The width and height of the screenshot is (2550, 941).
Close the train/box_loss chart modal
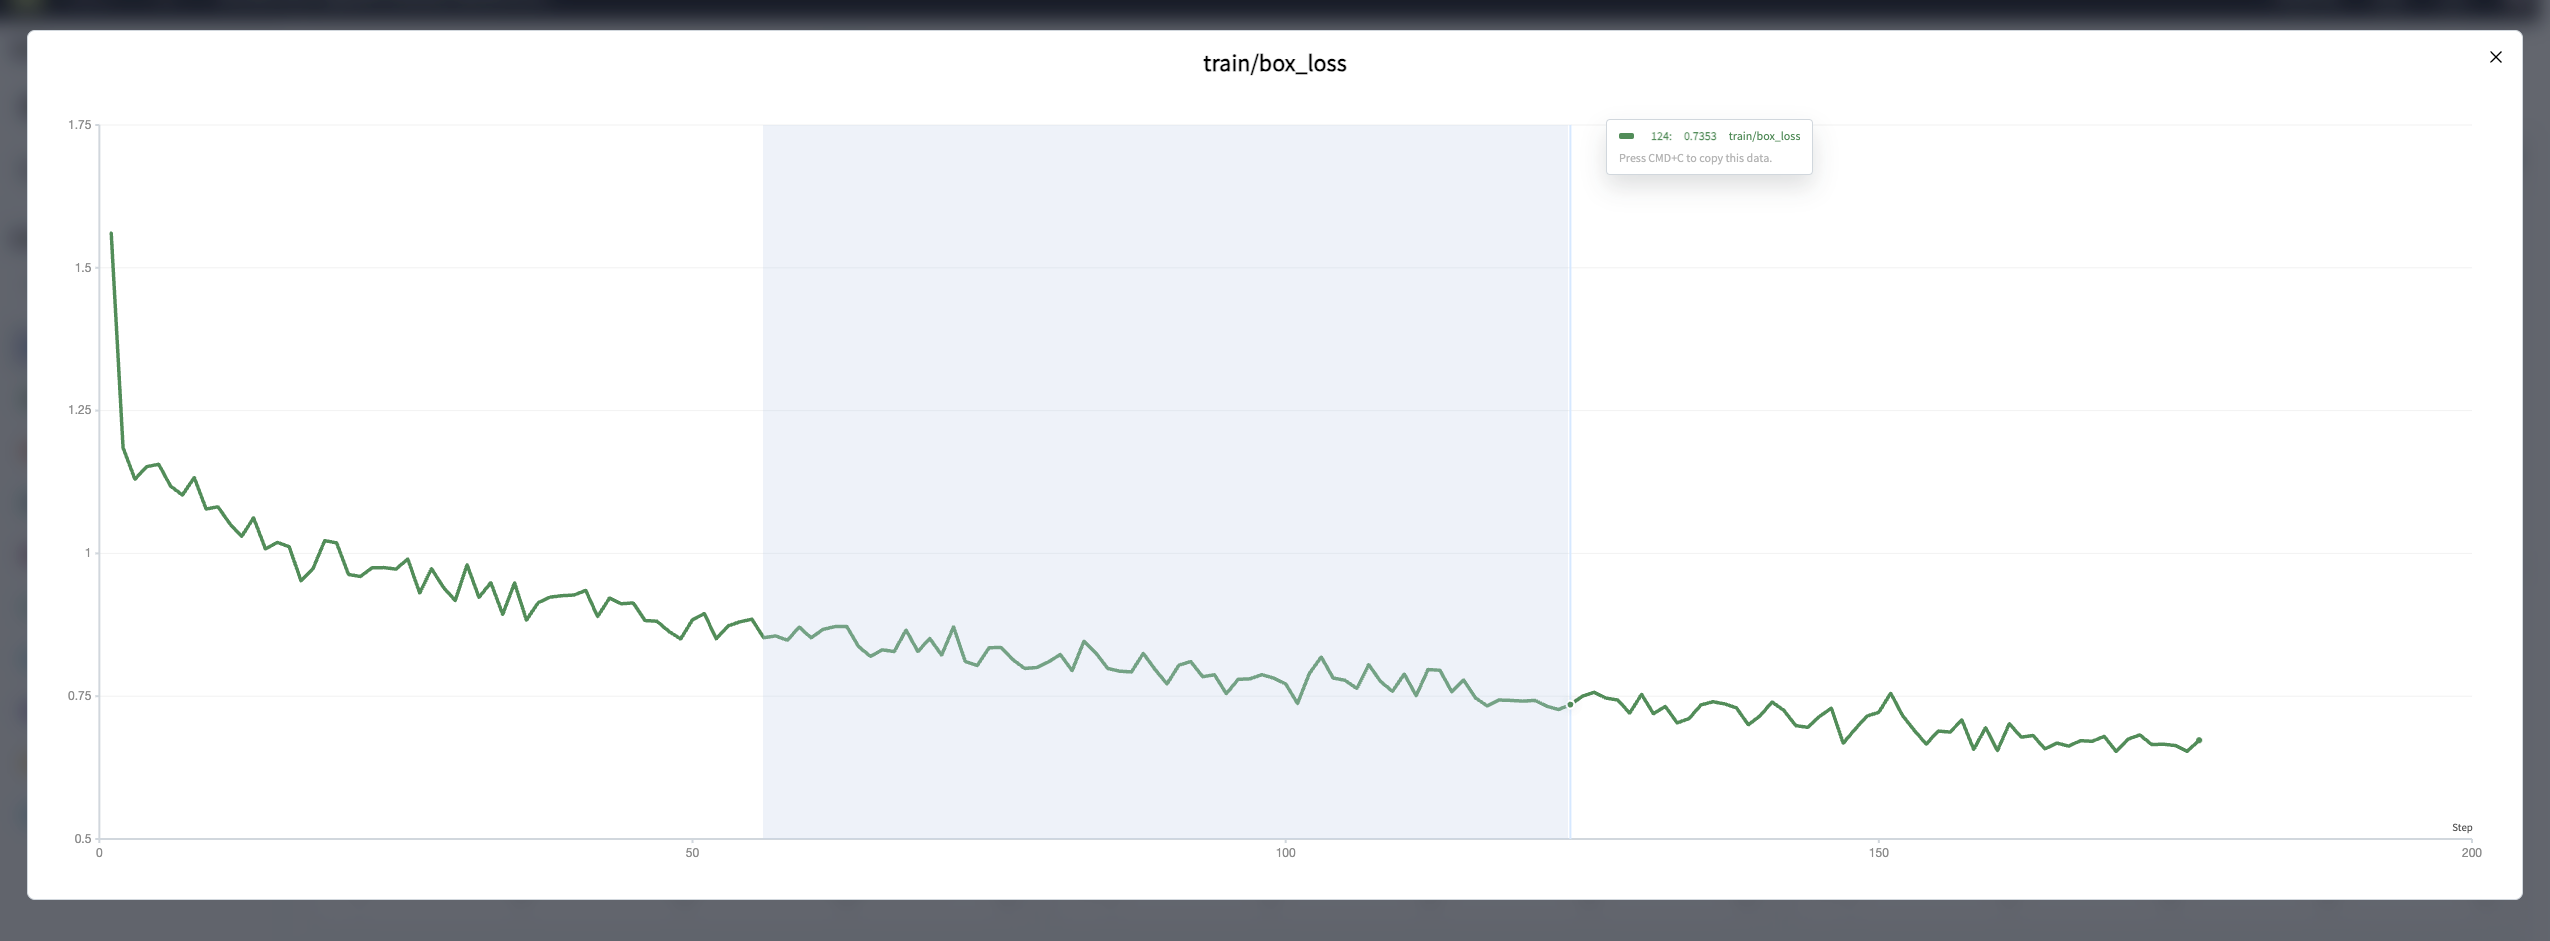click(2495, 57)
